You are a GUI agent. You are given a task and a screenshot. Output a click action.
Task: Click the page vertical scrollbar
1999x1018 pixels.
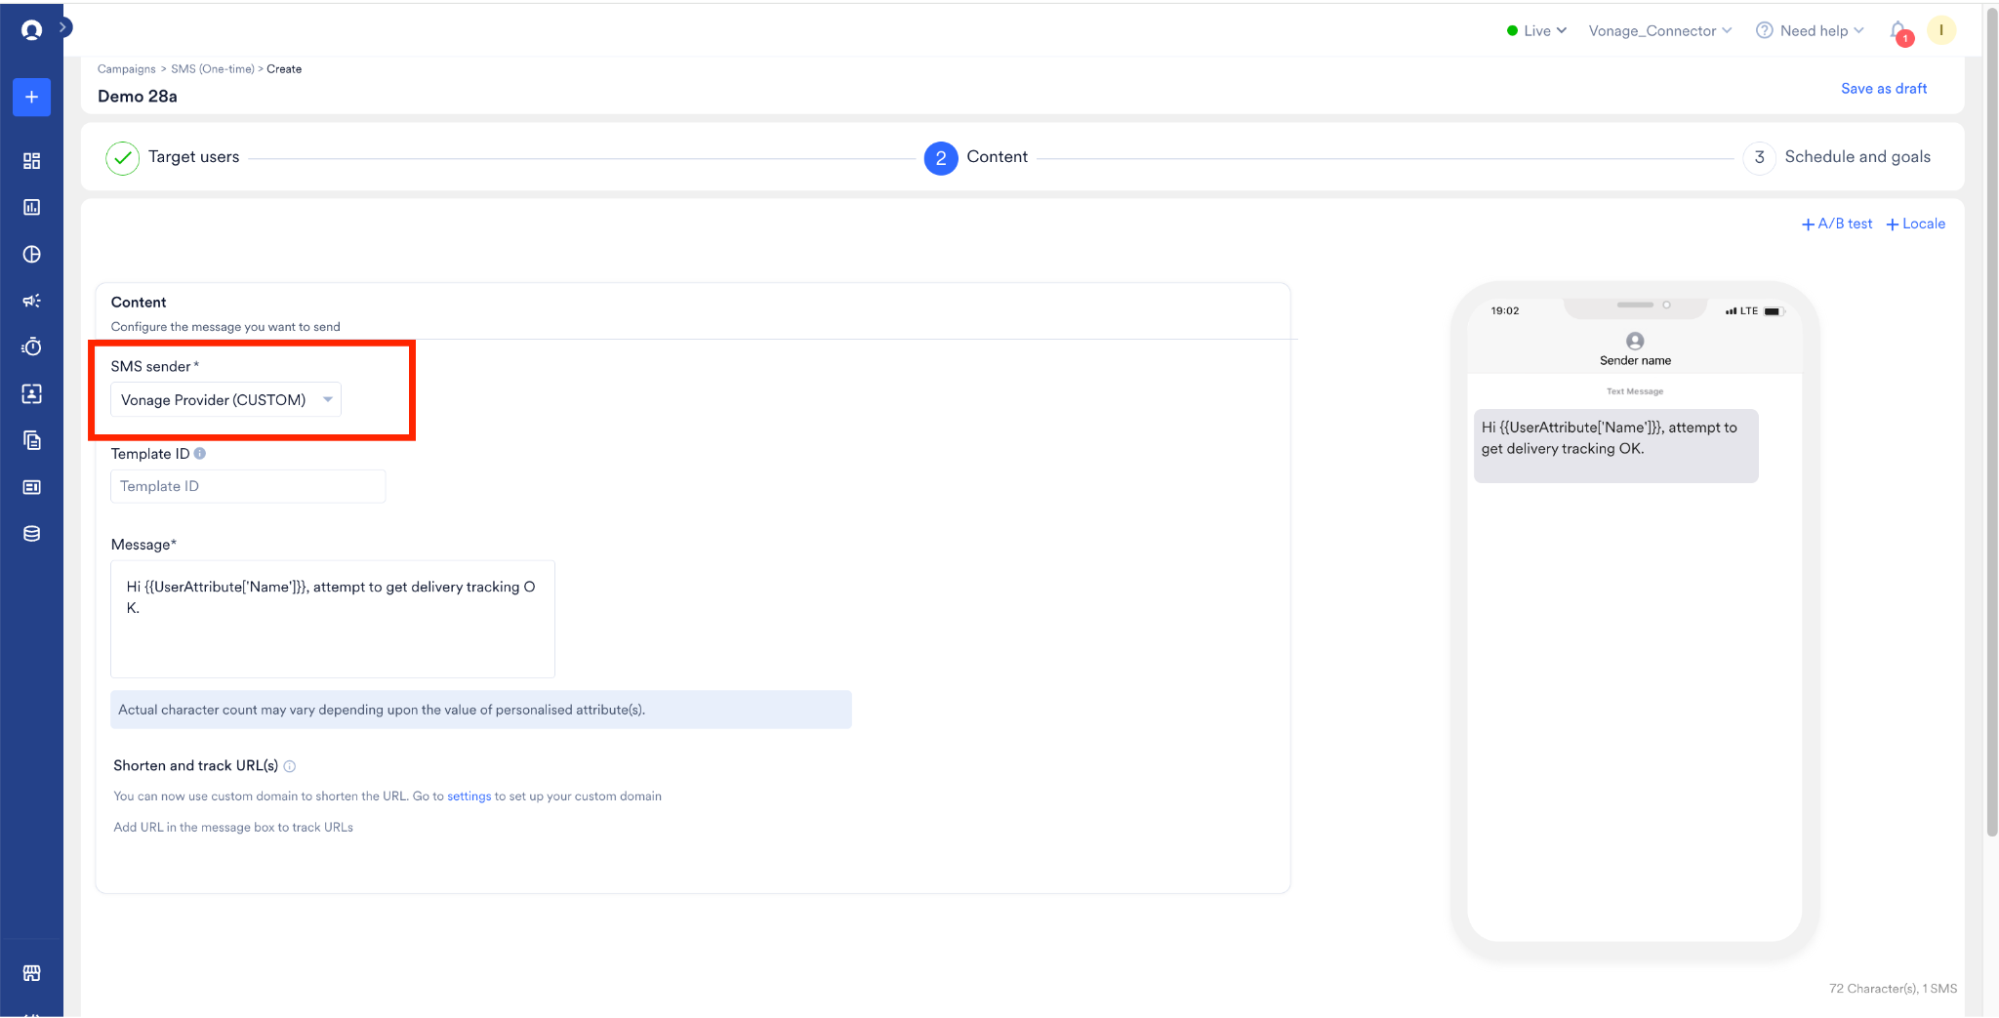pyautogui.click(x=1991, y=420)
